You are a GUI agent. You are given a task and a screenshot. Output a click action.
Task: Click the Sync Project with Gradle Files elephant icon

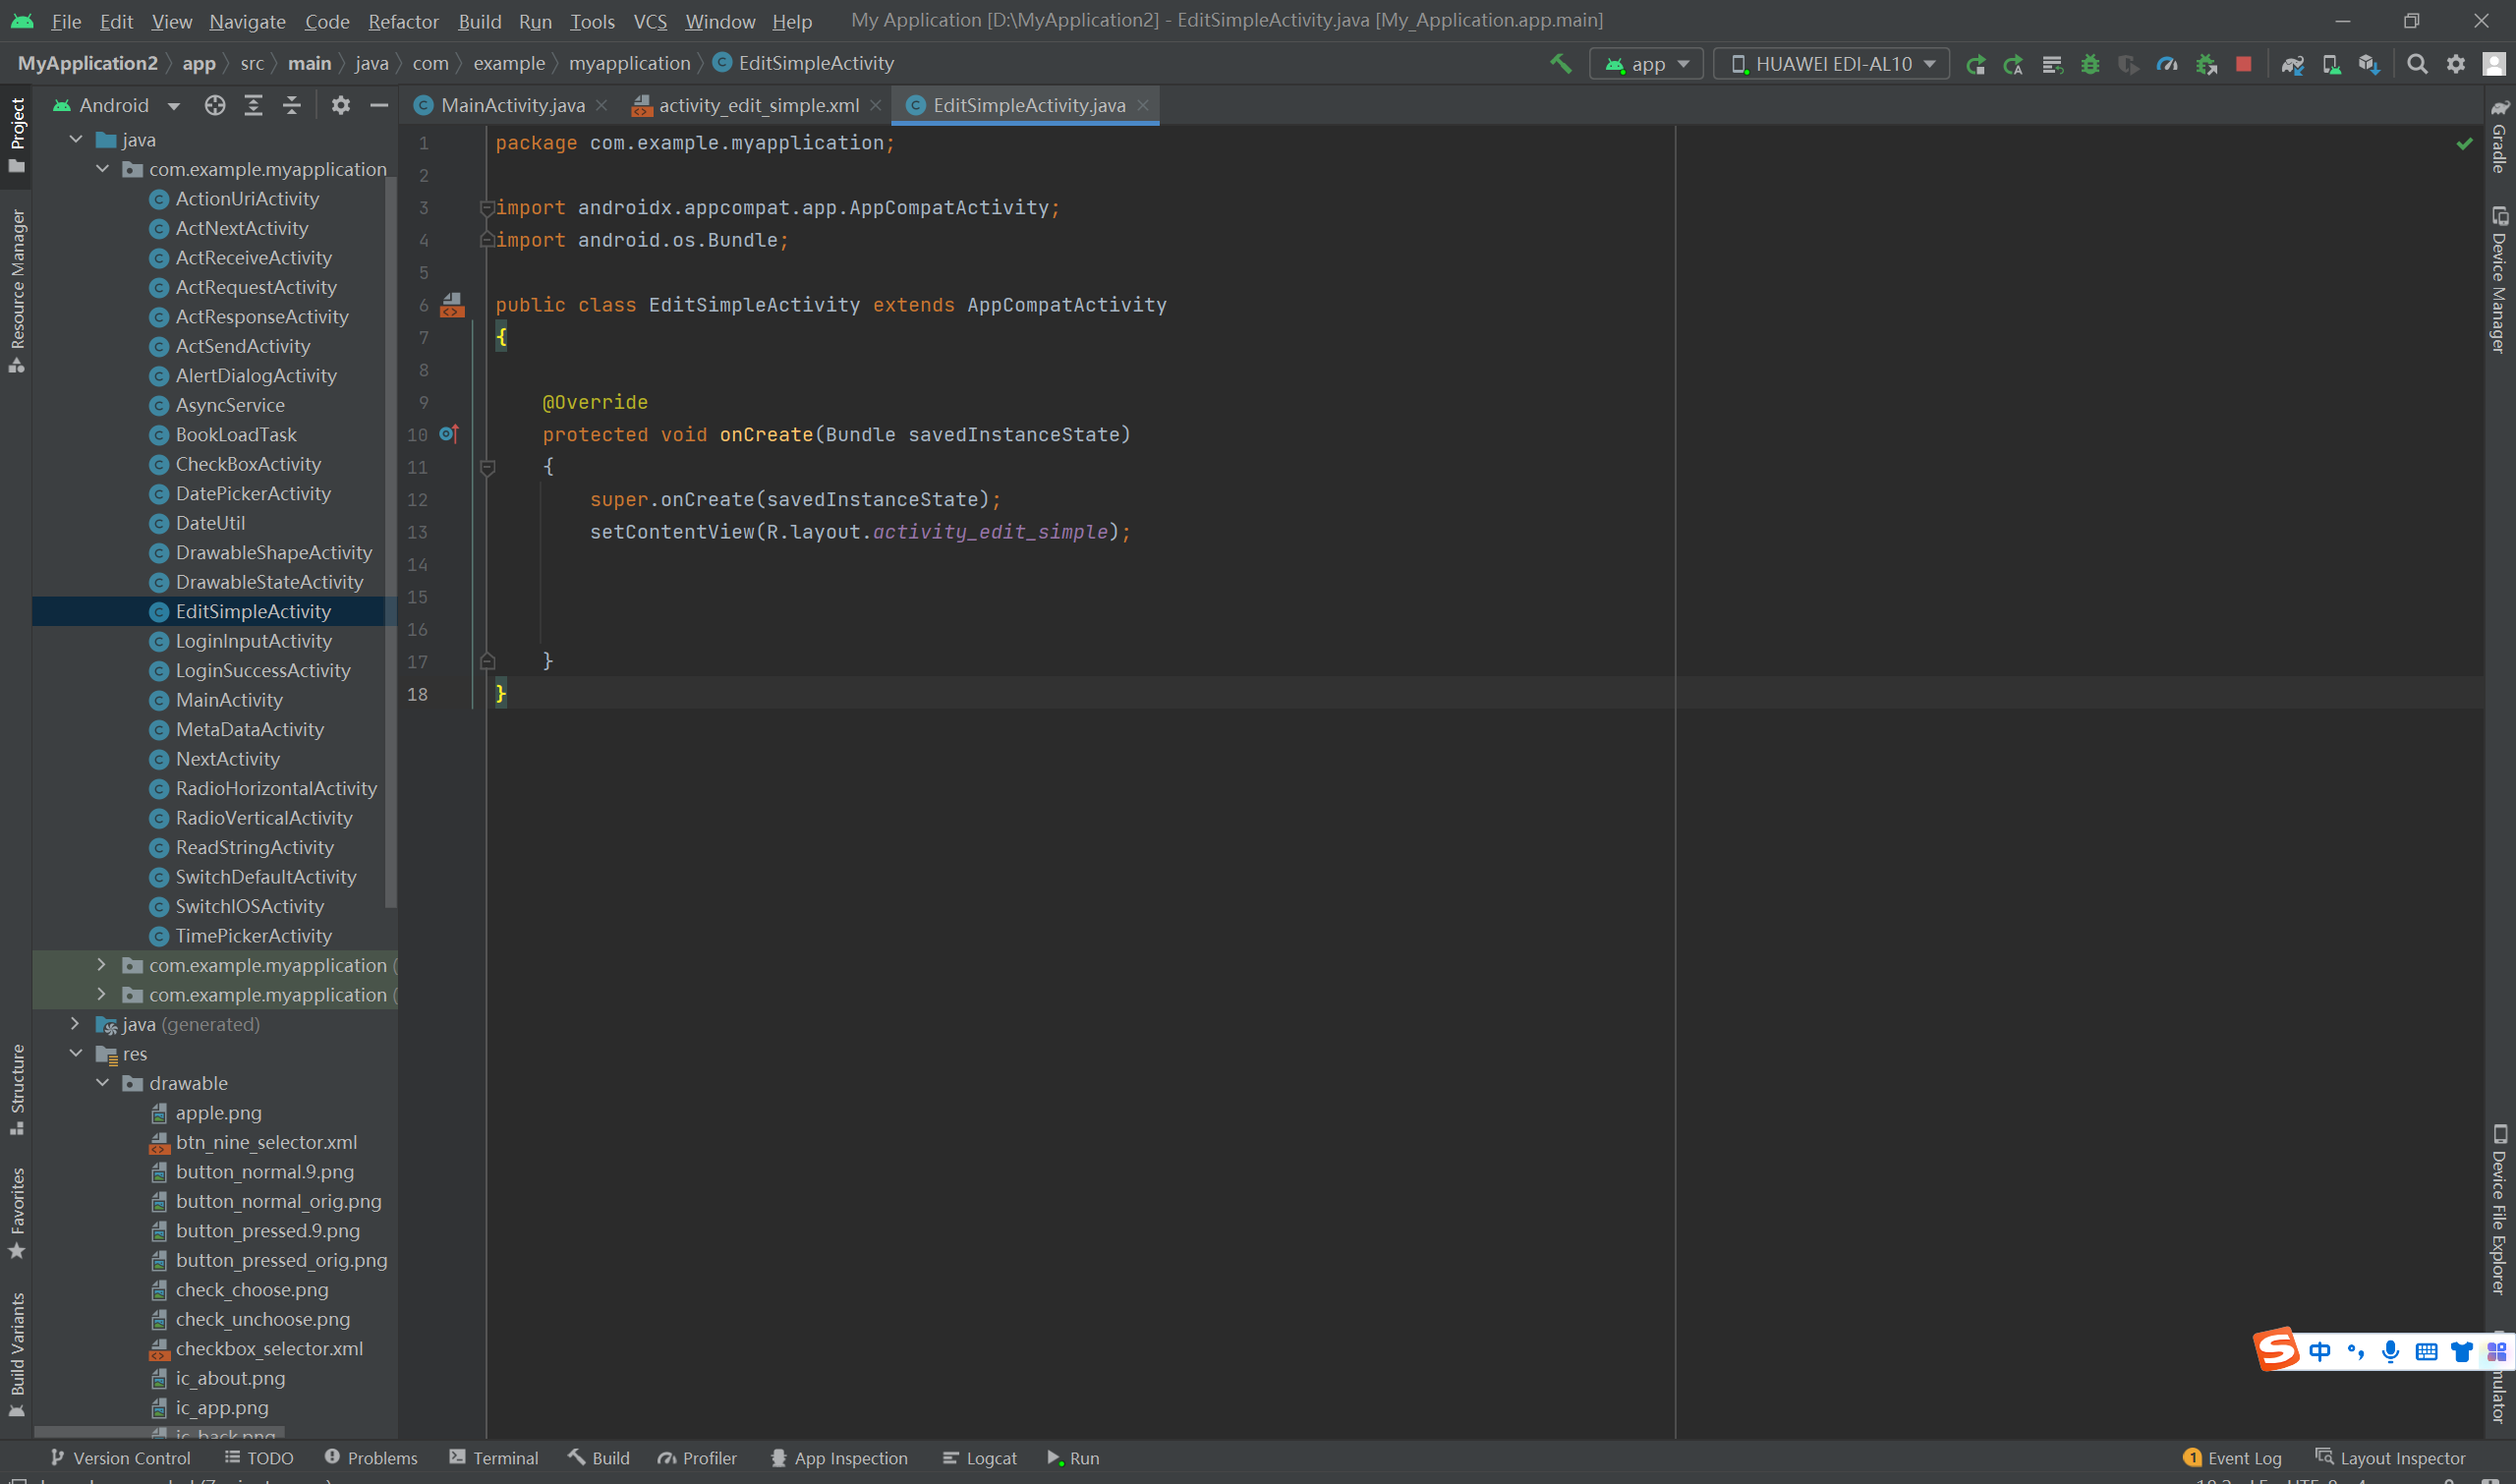[2292, 64]
